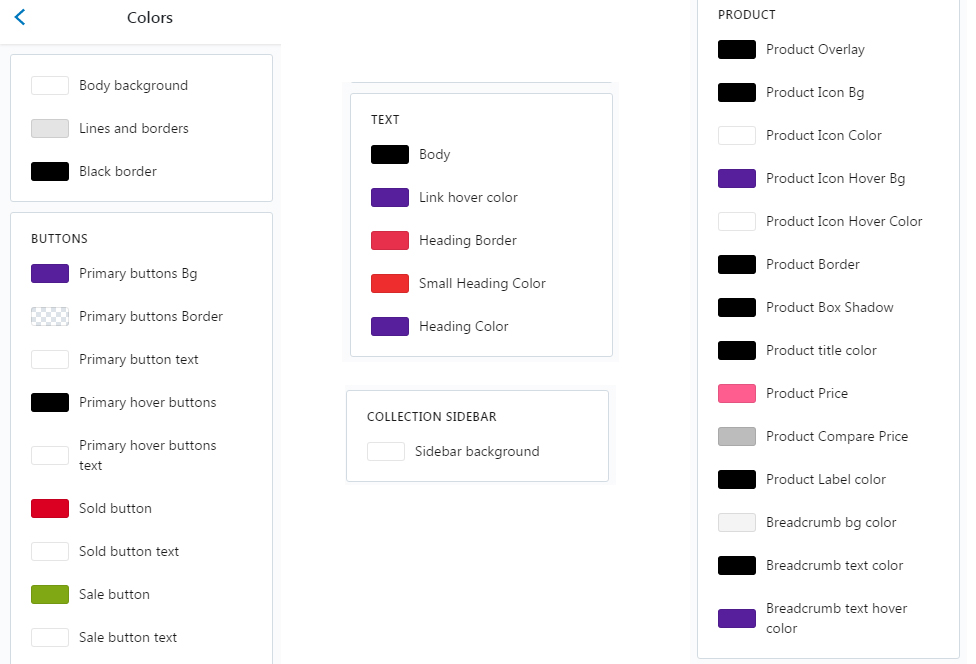Viewport: 976px width, 664px height.
Task: Click the Black border color swatch
Action: pos(50,172)
